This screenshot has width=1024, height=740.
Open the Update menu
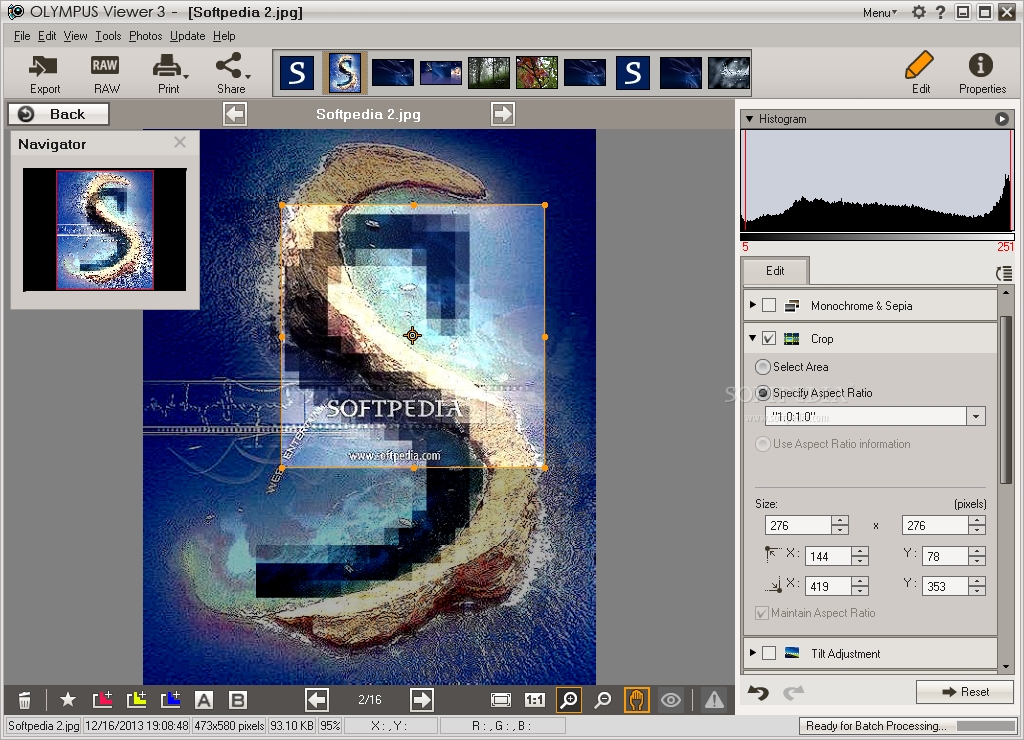pos(187,36)
